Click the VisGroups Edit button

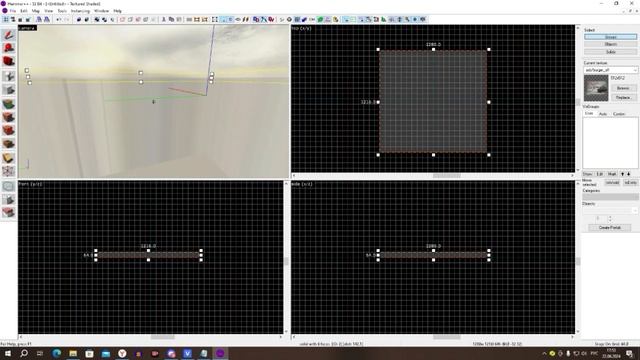pos(600,174)
